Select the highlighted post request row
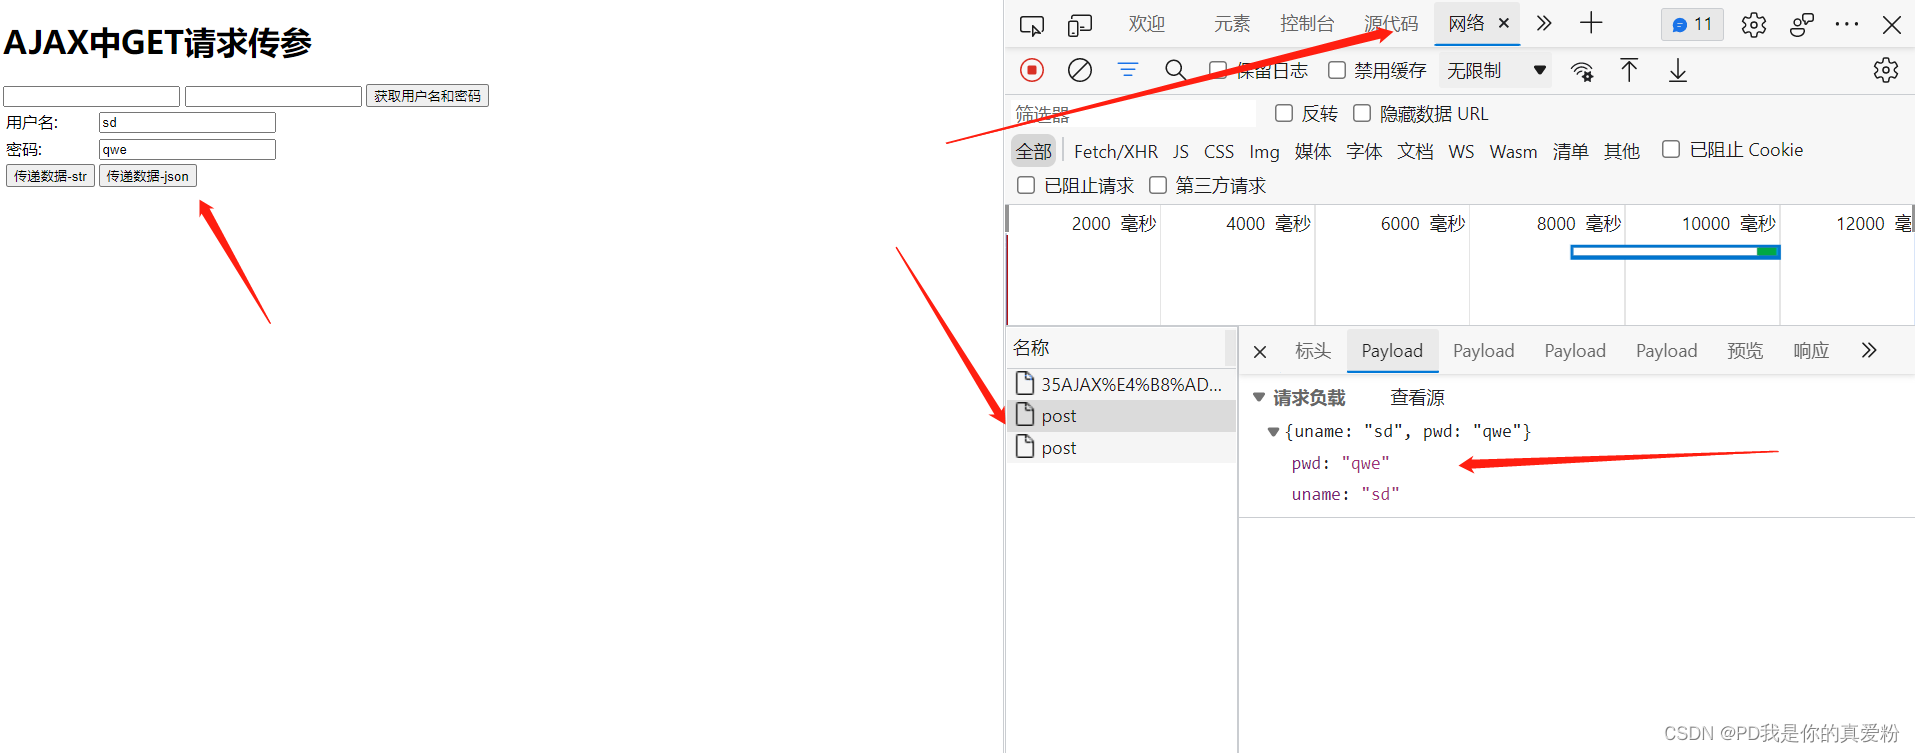 tap(1122, 416)
